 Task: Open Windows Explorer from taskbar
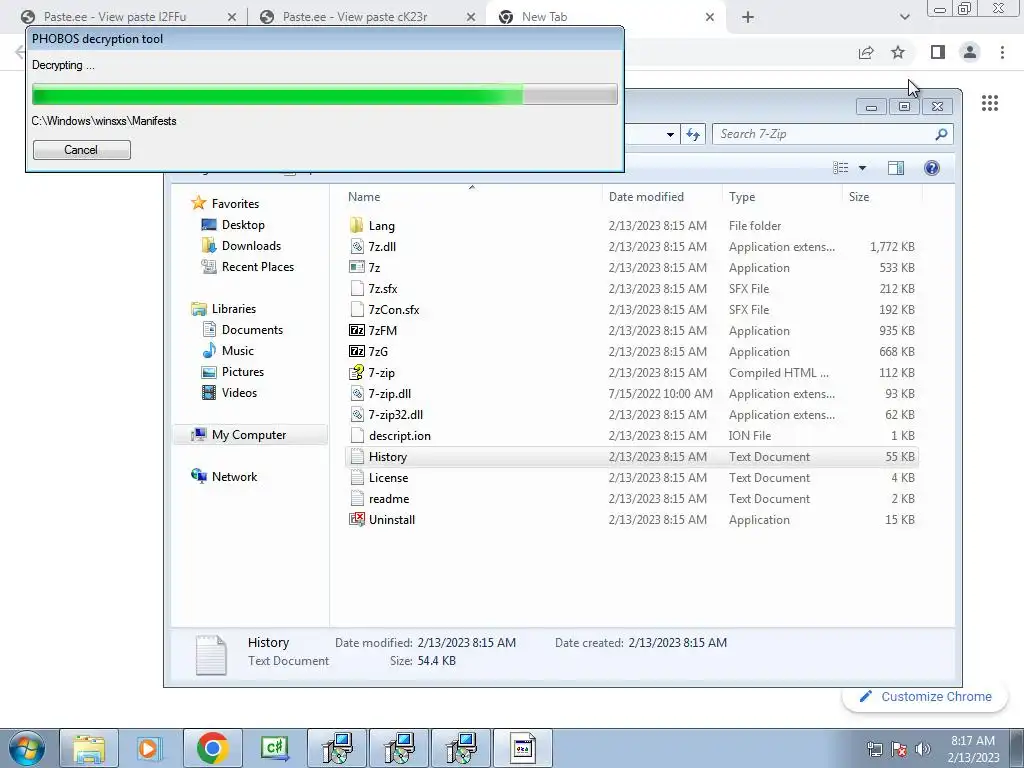point(89,748)
